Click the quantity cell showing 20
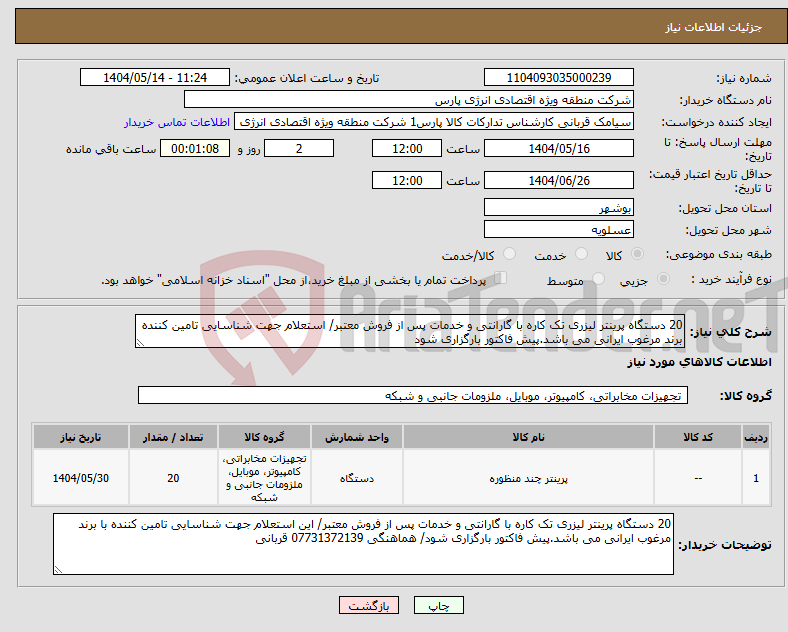788x632 pixels. click(x=173, y=478)
